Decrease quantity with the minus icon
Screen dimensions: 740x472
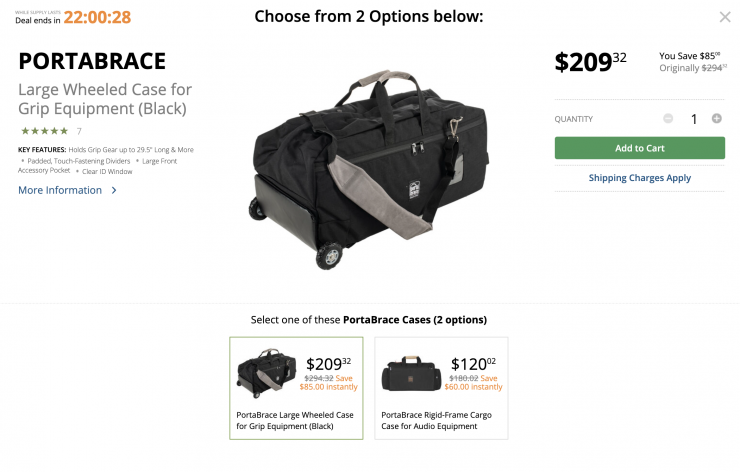pos(668,119)
